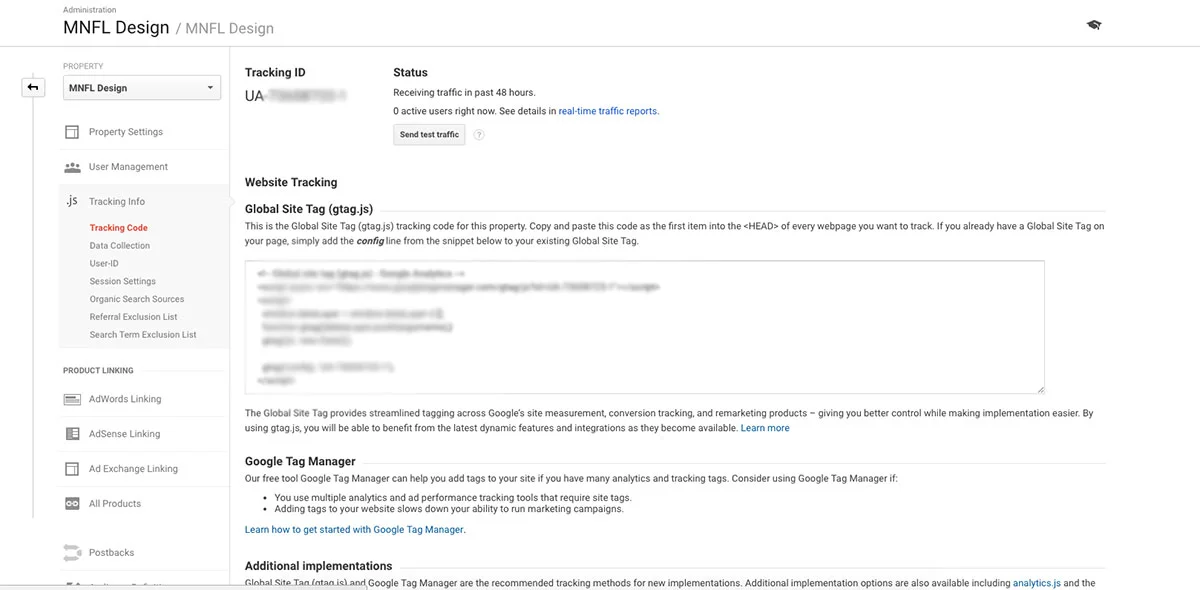Open Session Settings

pyautogui.click(x=123, y=282)
